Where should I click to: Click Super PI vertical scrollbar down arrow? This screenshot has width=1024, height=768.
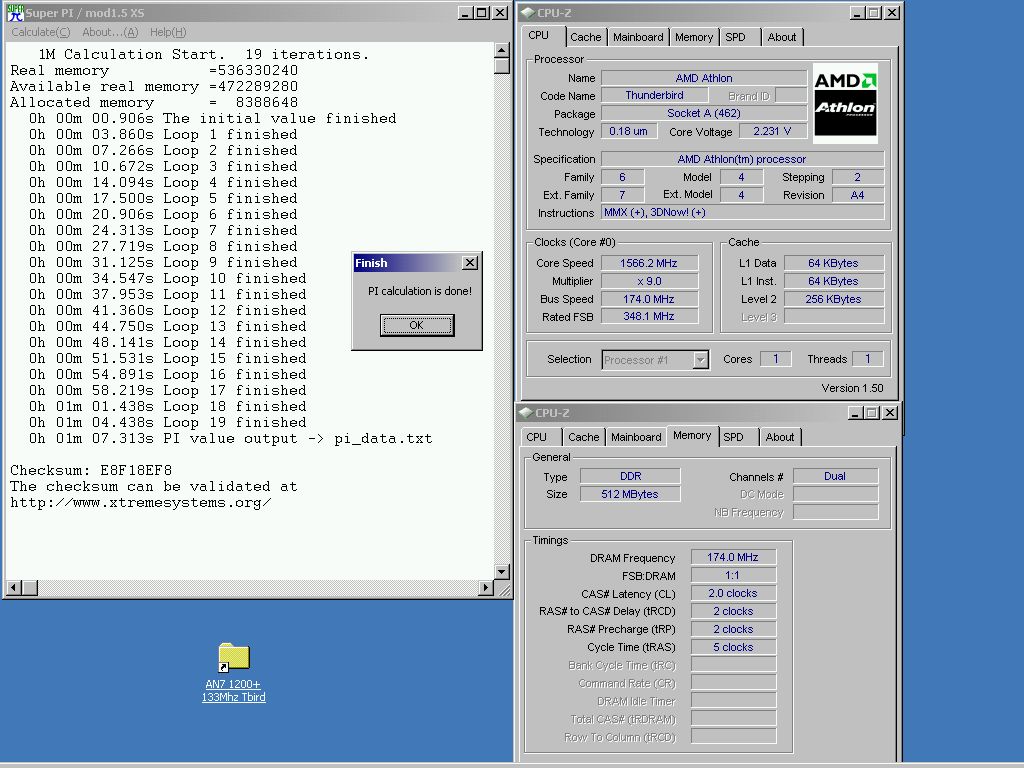(x=502, y=571)
